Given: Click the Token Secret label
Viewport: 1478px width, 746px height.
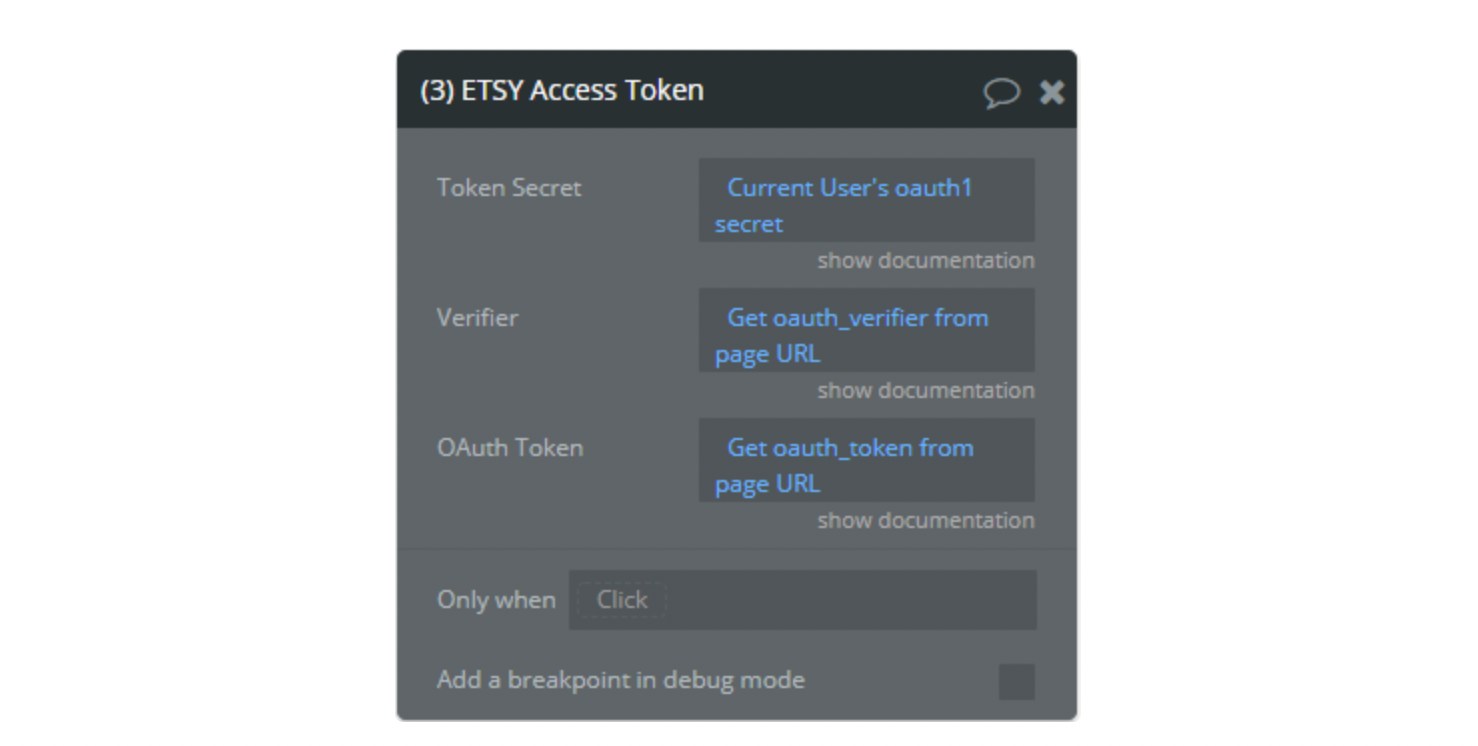Looking at the screenshot, I should point(509,187).
